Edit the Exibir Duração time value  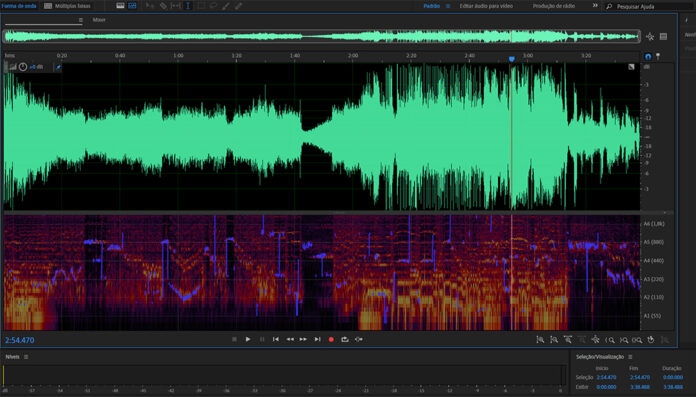pos(673,387)
